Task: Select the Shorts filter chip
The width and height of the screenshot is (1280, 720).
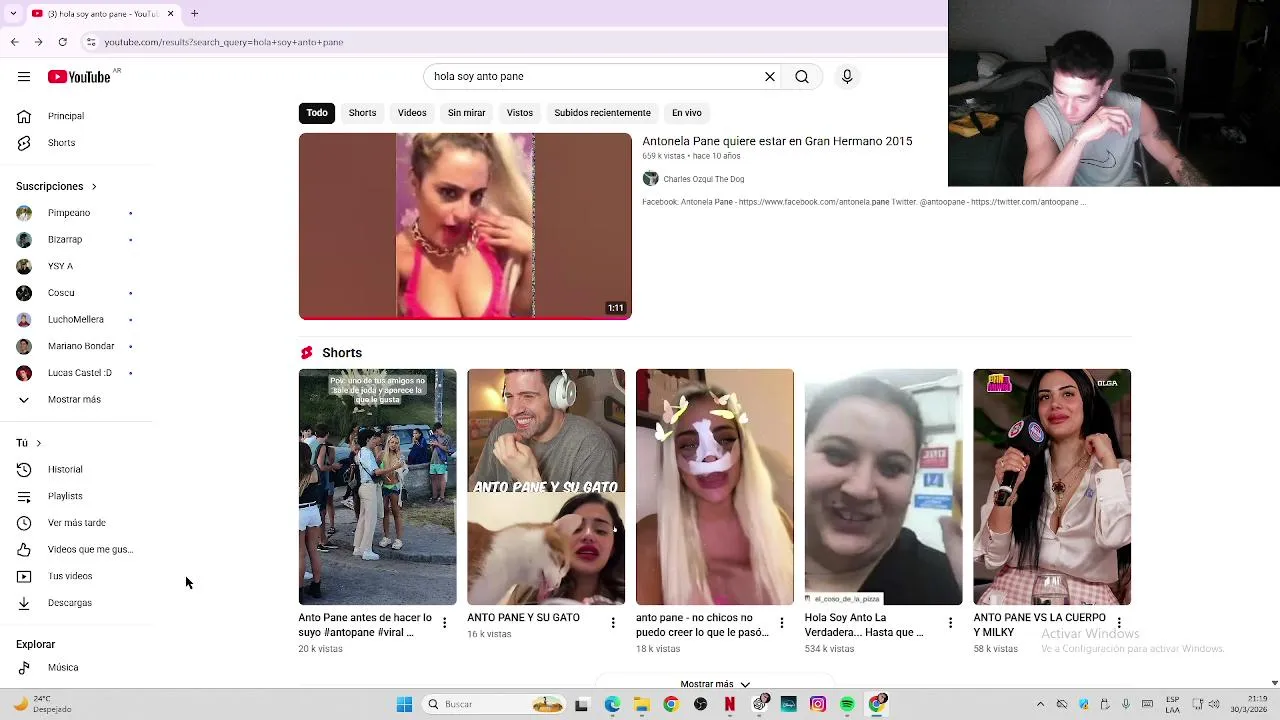Action: 362,113
